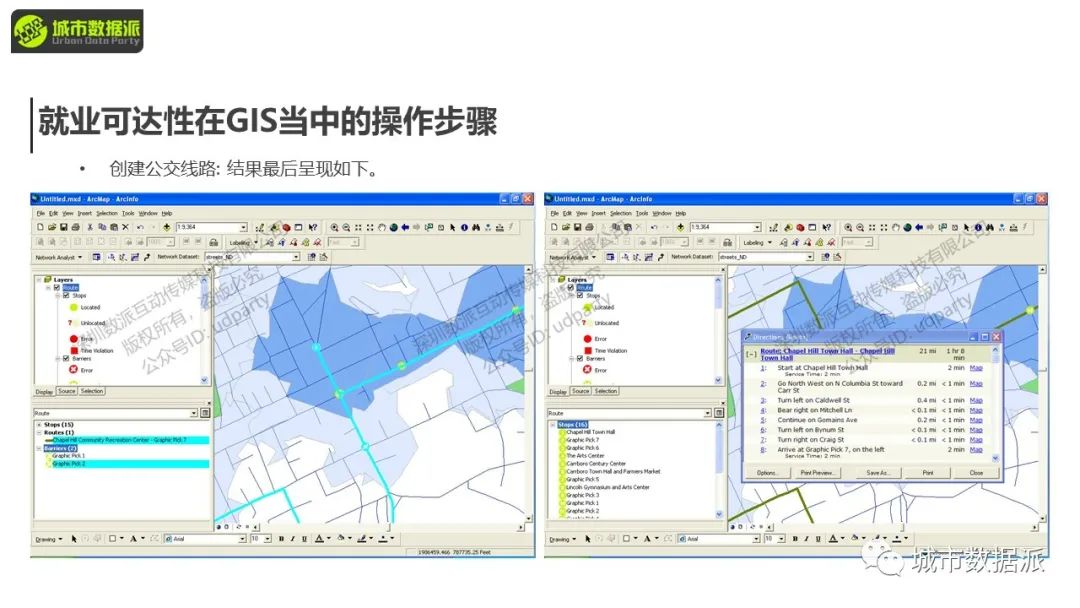Click Close button in Directions window
Image resolution: width=1080 pixels, height=608 pixels.
pos(976,473)
